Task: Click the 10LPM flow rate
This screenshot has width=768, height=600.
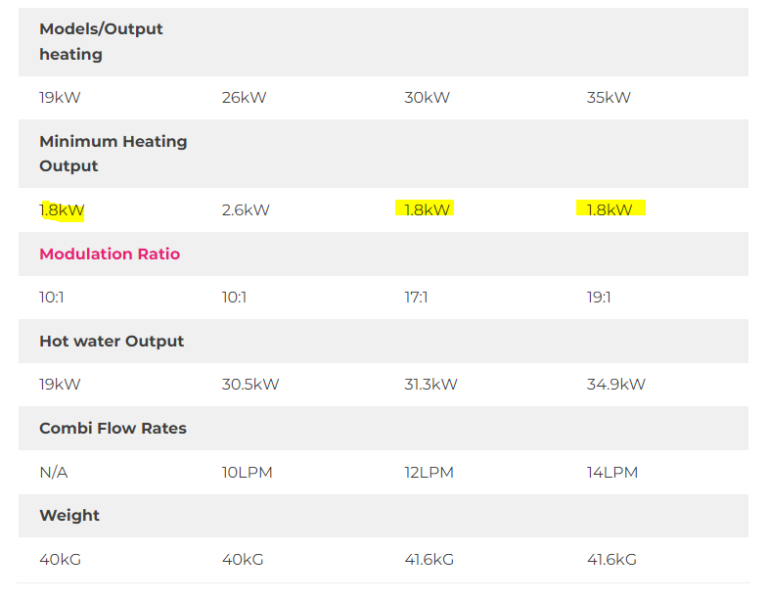Action: click(247, 472)
